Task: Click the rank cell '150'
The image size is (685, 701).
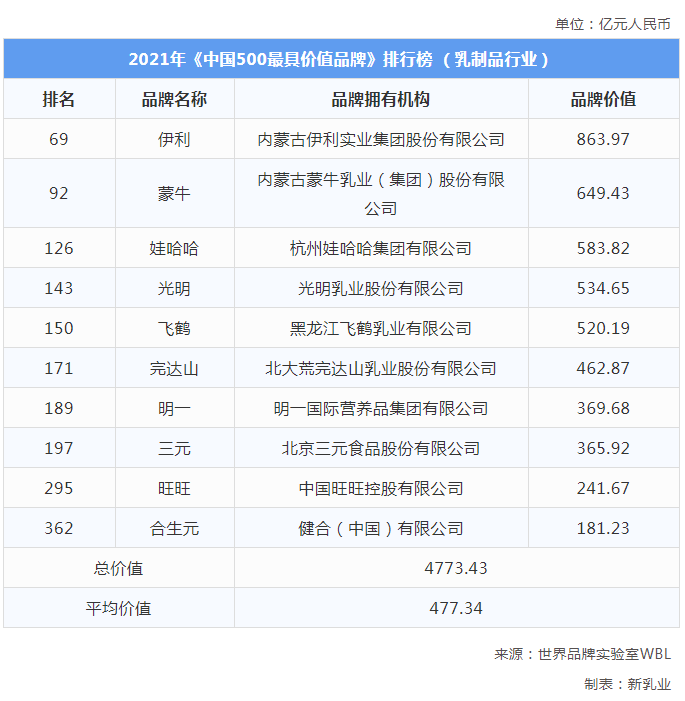Action: [59, 328]
